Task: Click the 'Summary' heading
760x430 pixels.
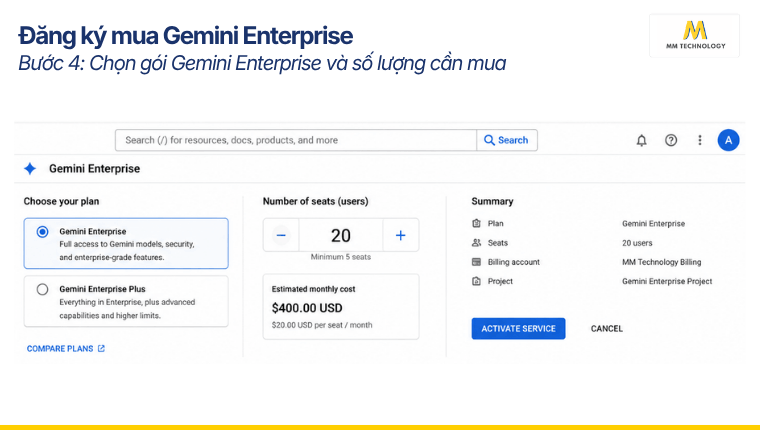Action: point(492,201)
